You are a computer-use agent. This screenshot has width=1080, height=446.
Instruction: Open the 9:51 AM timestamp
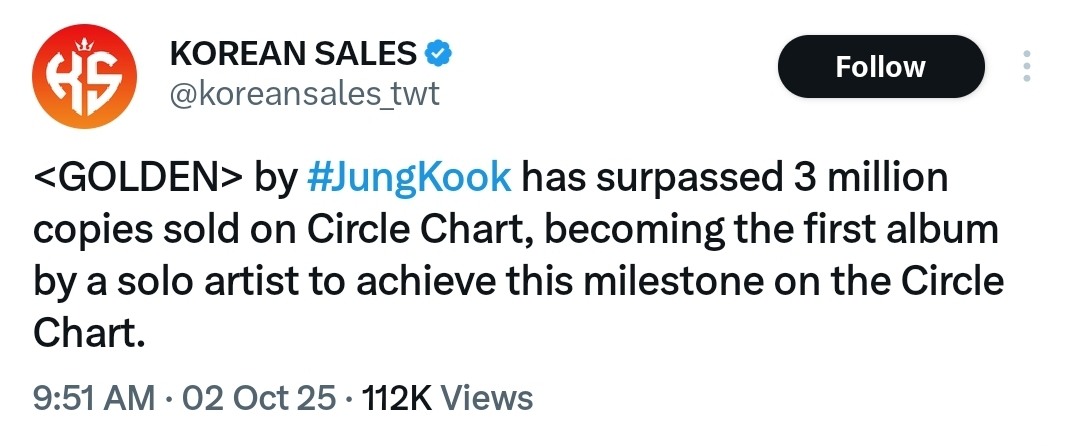(x=95, y=397)
